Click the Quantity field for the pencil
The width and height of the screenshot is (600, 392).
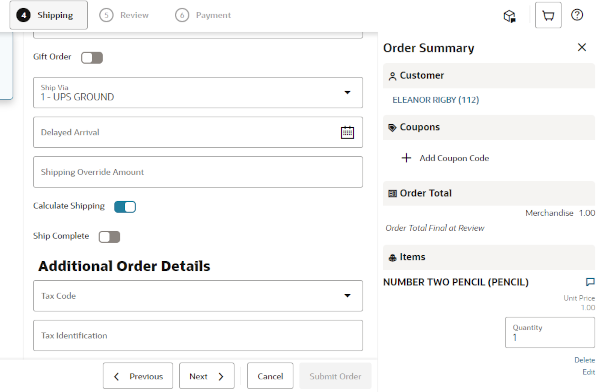(549, 332)
